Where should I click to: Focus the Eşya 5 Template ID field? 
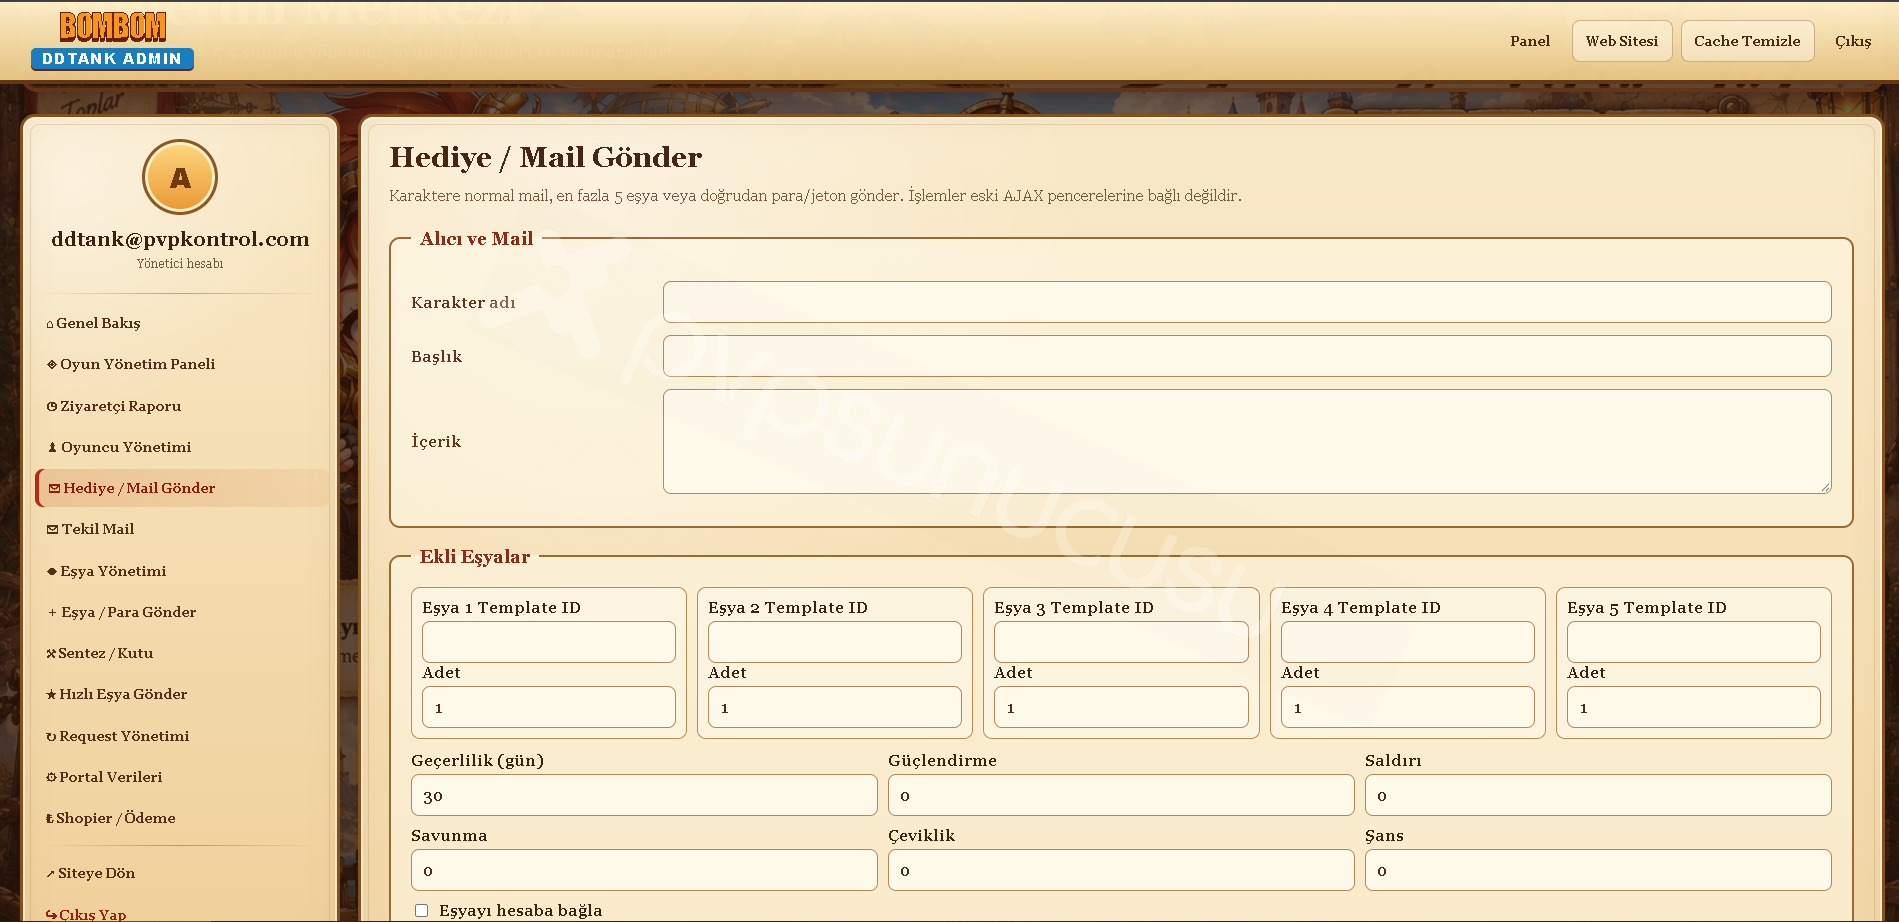[x=1694, y=642]
